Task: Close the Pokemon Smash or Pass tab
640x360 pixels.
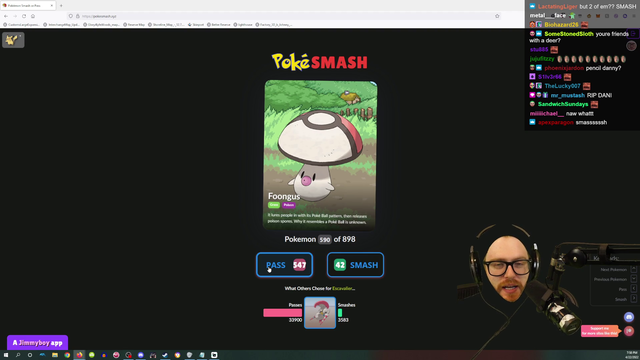Action: (x=52, y=6)
